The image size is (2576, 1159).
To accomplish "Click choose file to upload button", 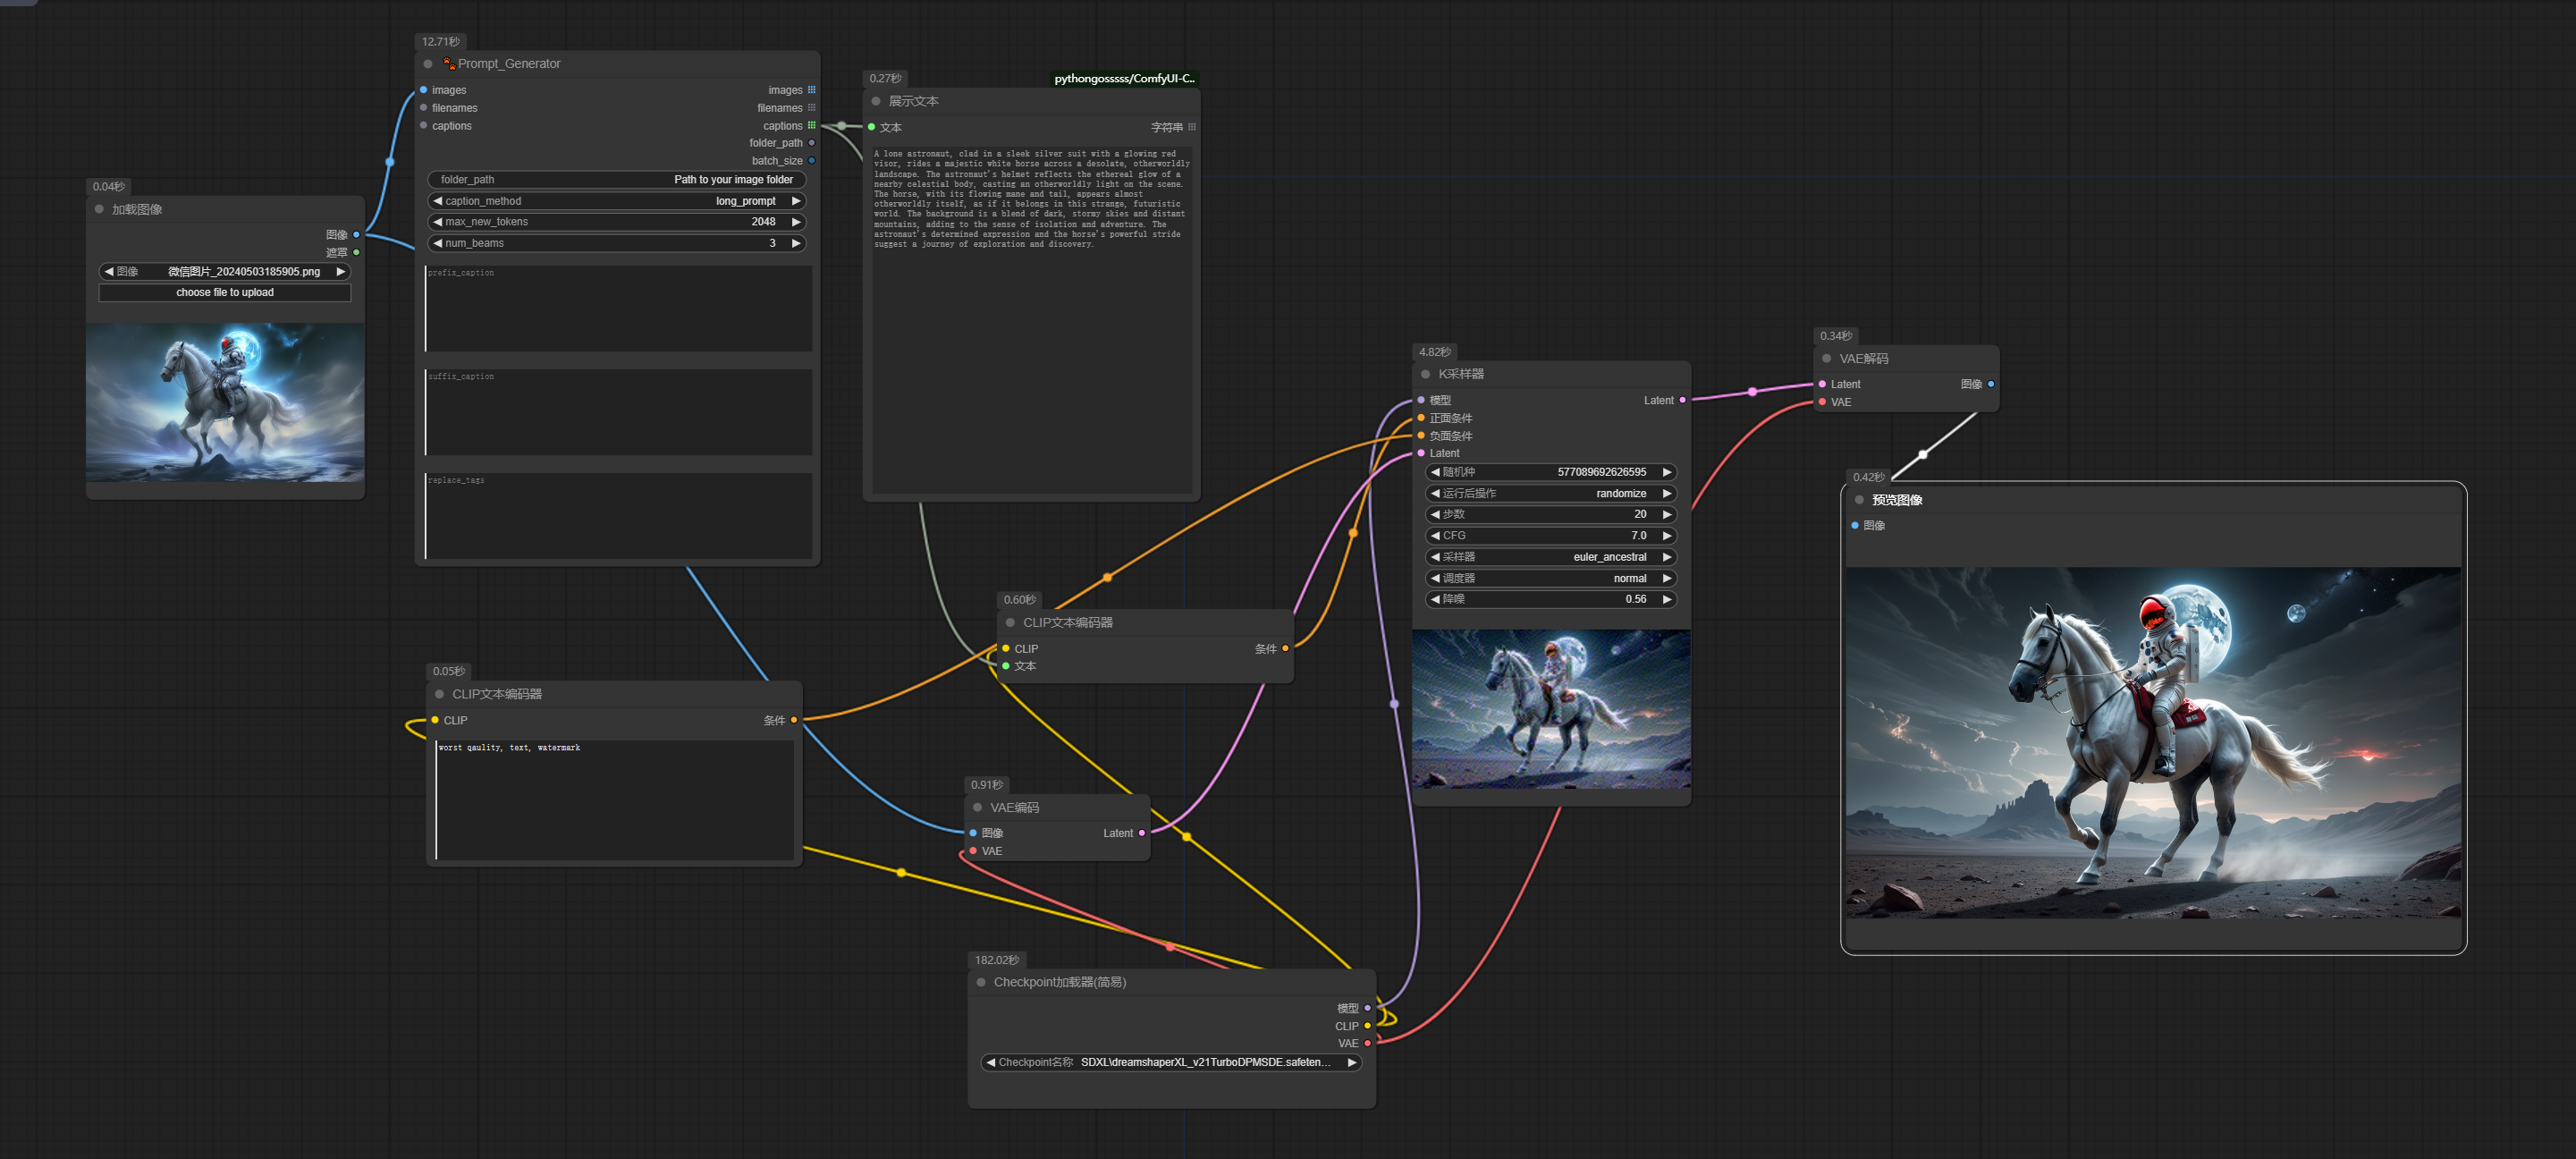I will click(x=225, y=293).
